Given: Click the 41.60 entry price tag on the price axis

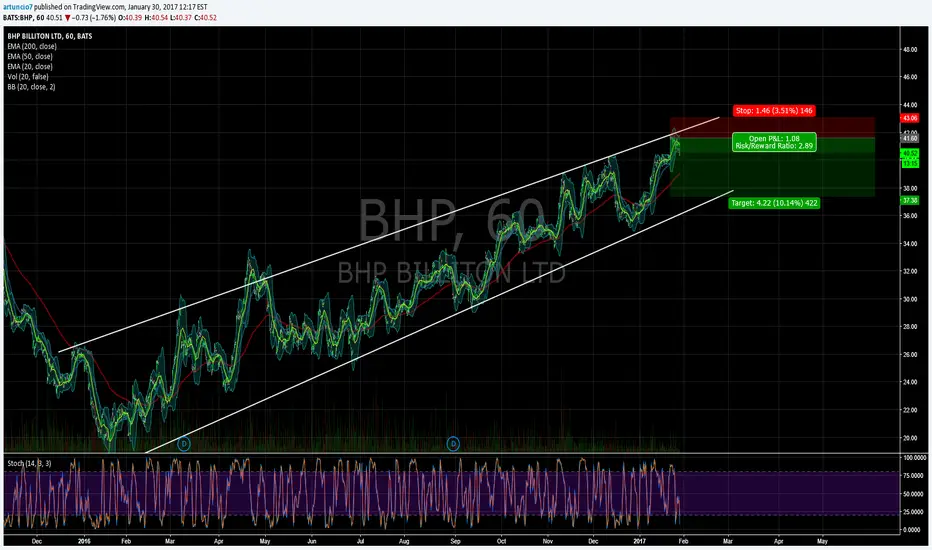Looking at the screenshot, I should pos(910,139).
